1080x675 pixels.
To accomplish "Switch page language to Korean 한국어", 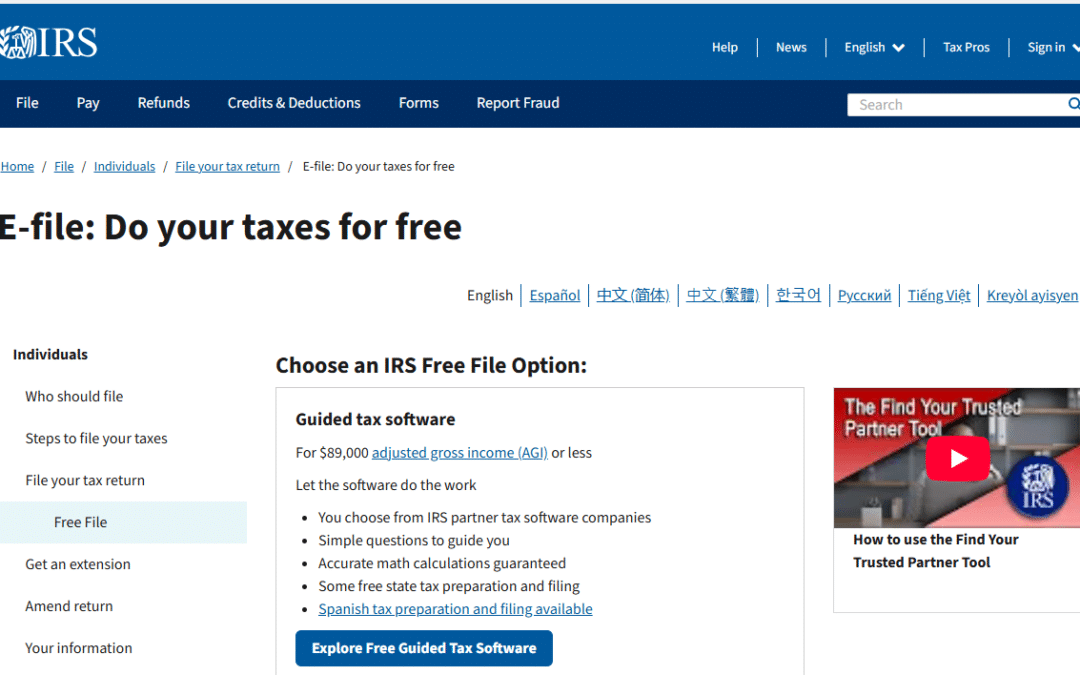I will click(x=798, y=295).
